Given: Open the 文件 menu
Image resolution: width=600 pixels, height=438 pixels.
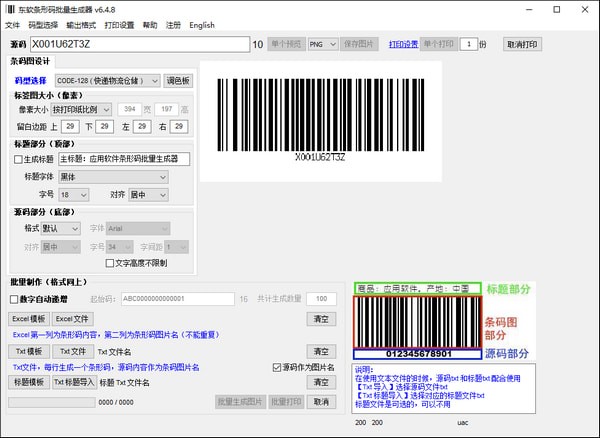Looking at the screenshot, I should coord(12,25).
